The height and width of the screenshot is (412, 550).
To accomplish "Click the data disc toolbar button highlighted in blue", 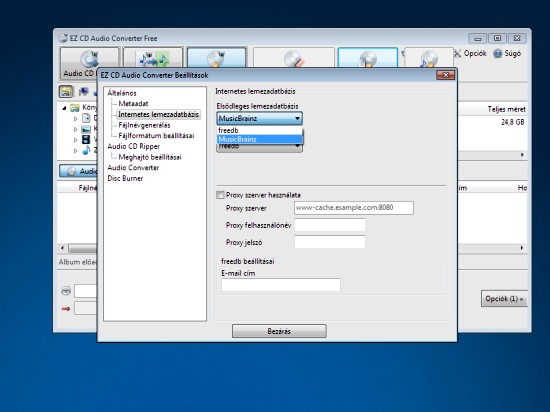I will pyautogui.click(x=368, y=58).
